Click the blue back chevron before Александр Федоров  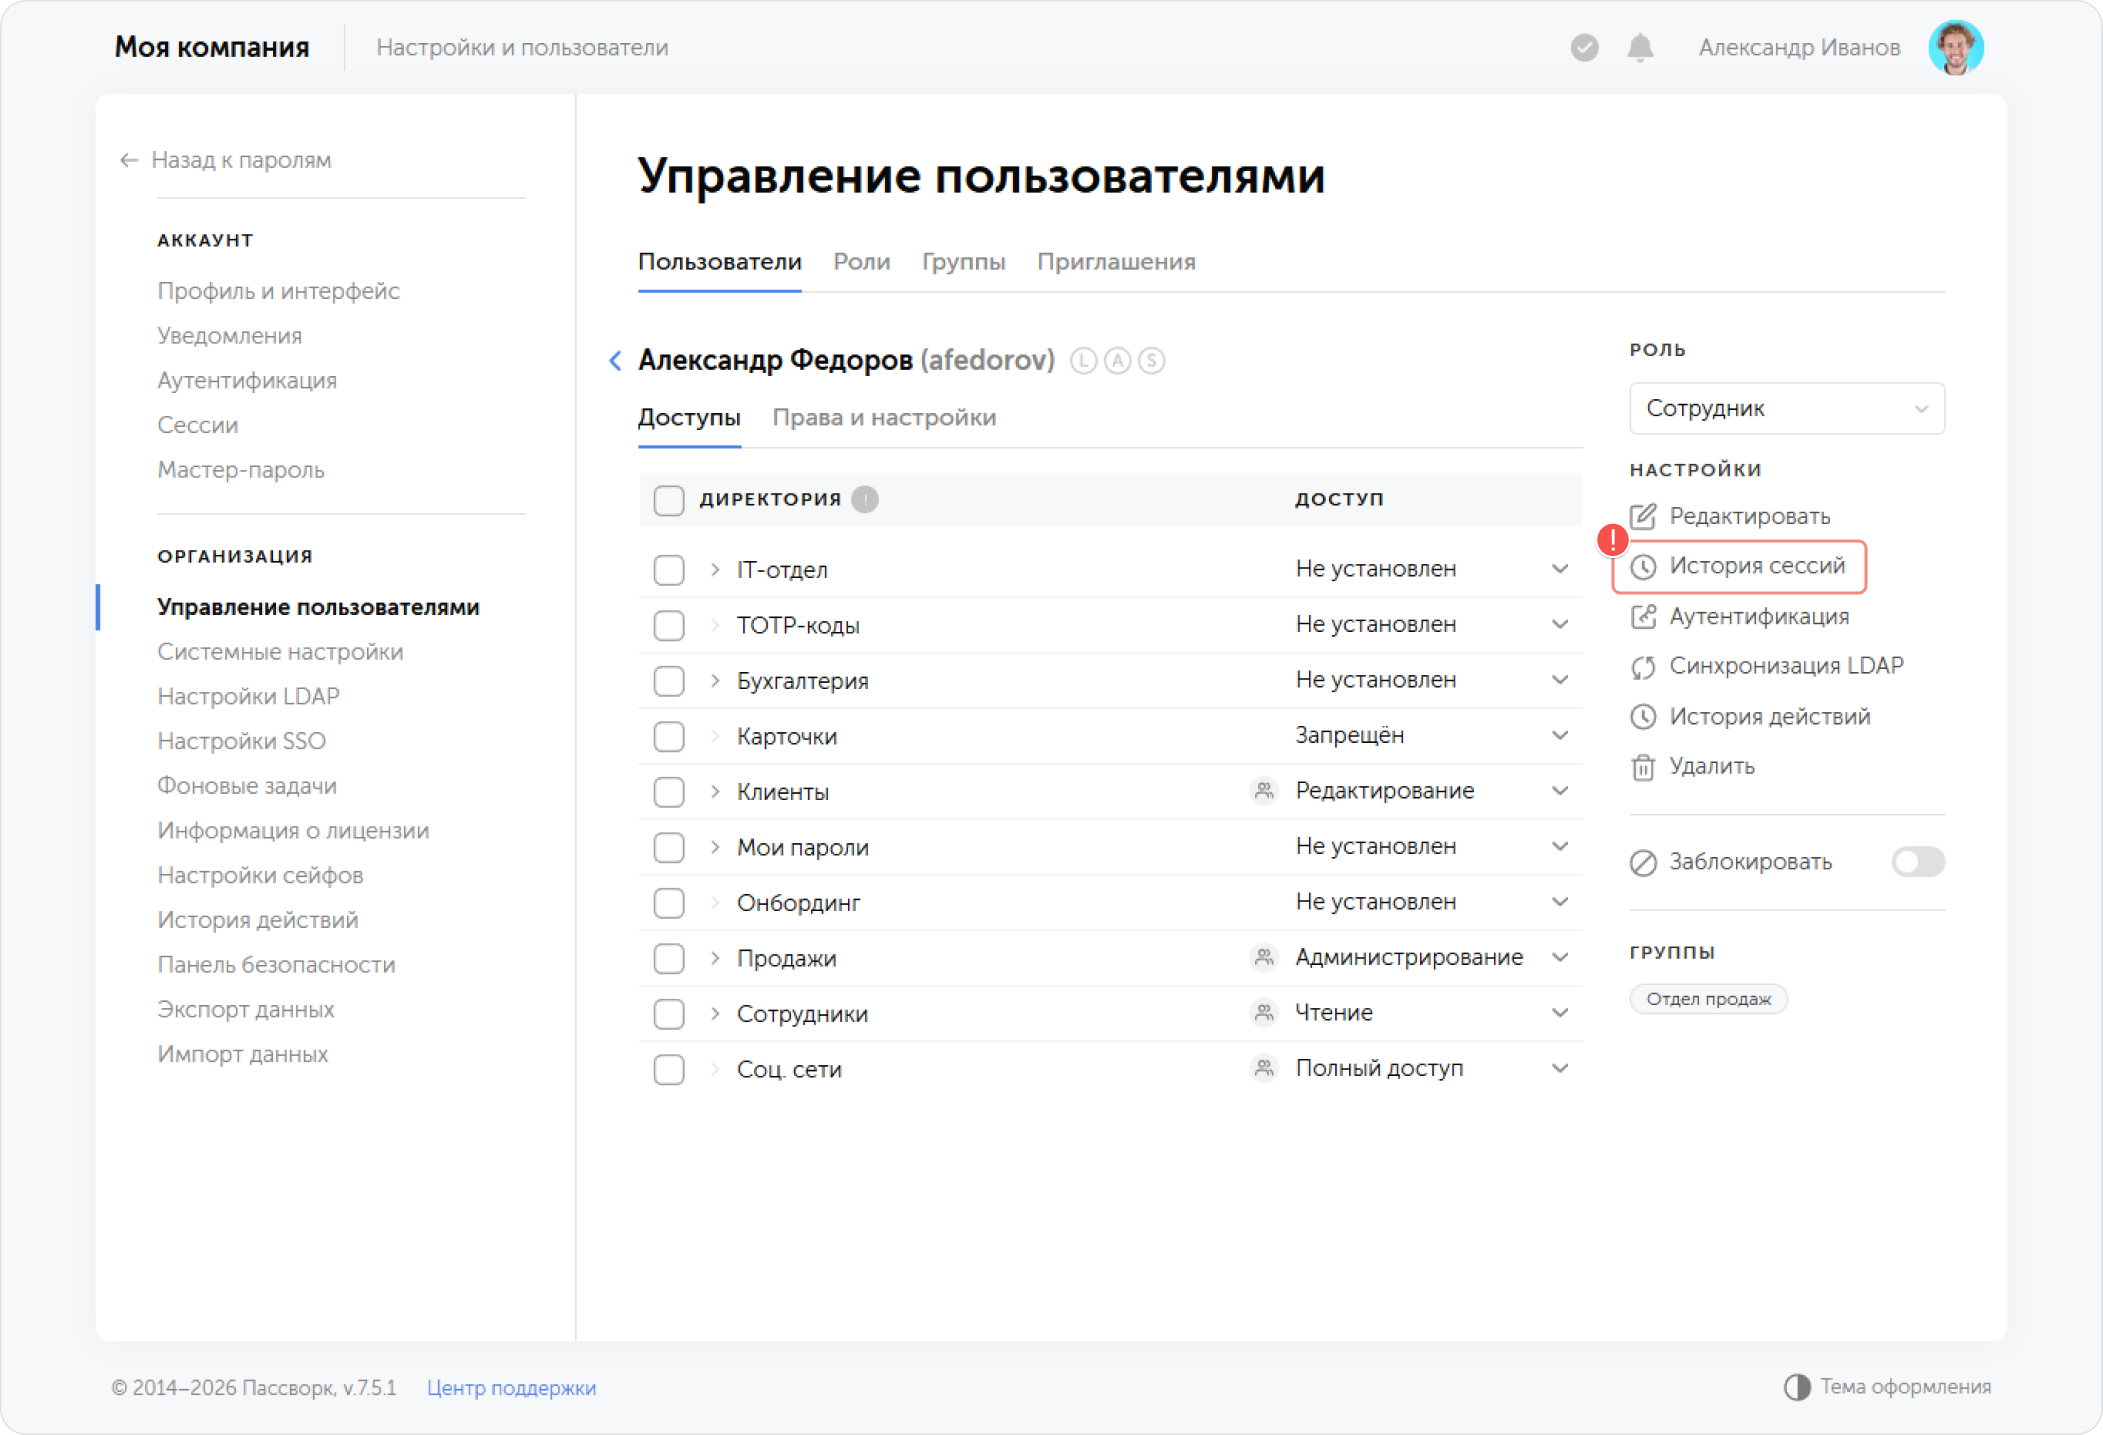pos(615,360)
